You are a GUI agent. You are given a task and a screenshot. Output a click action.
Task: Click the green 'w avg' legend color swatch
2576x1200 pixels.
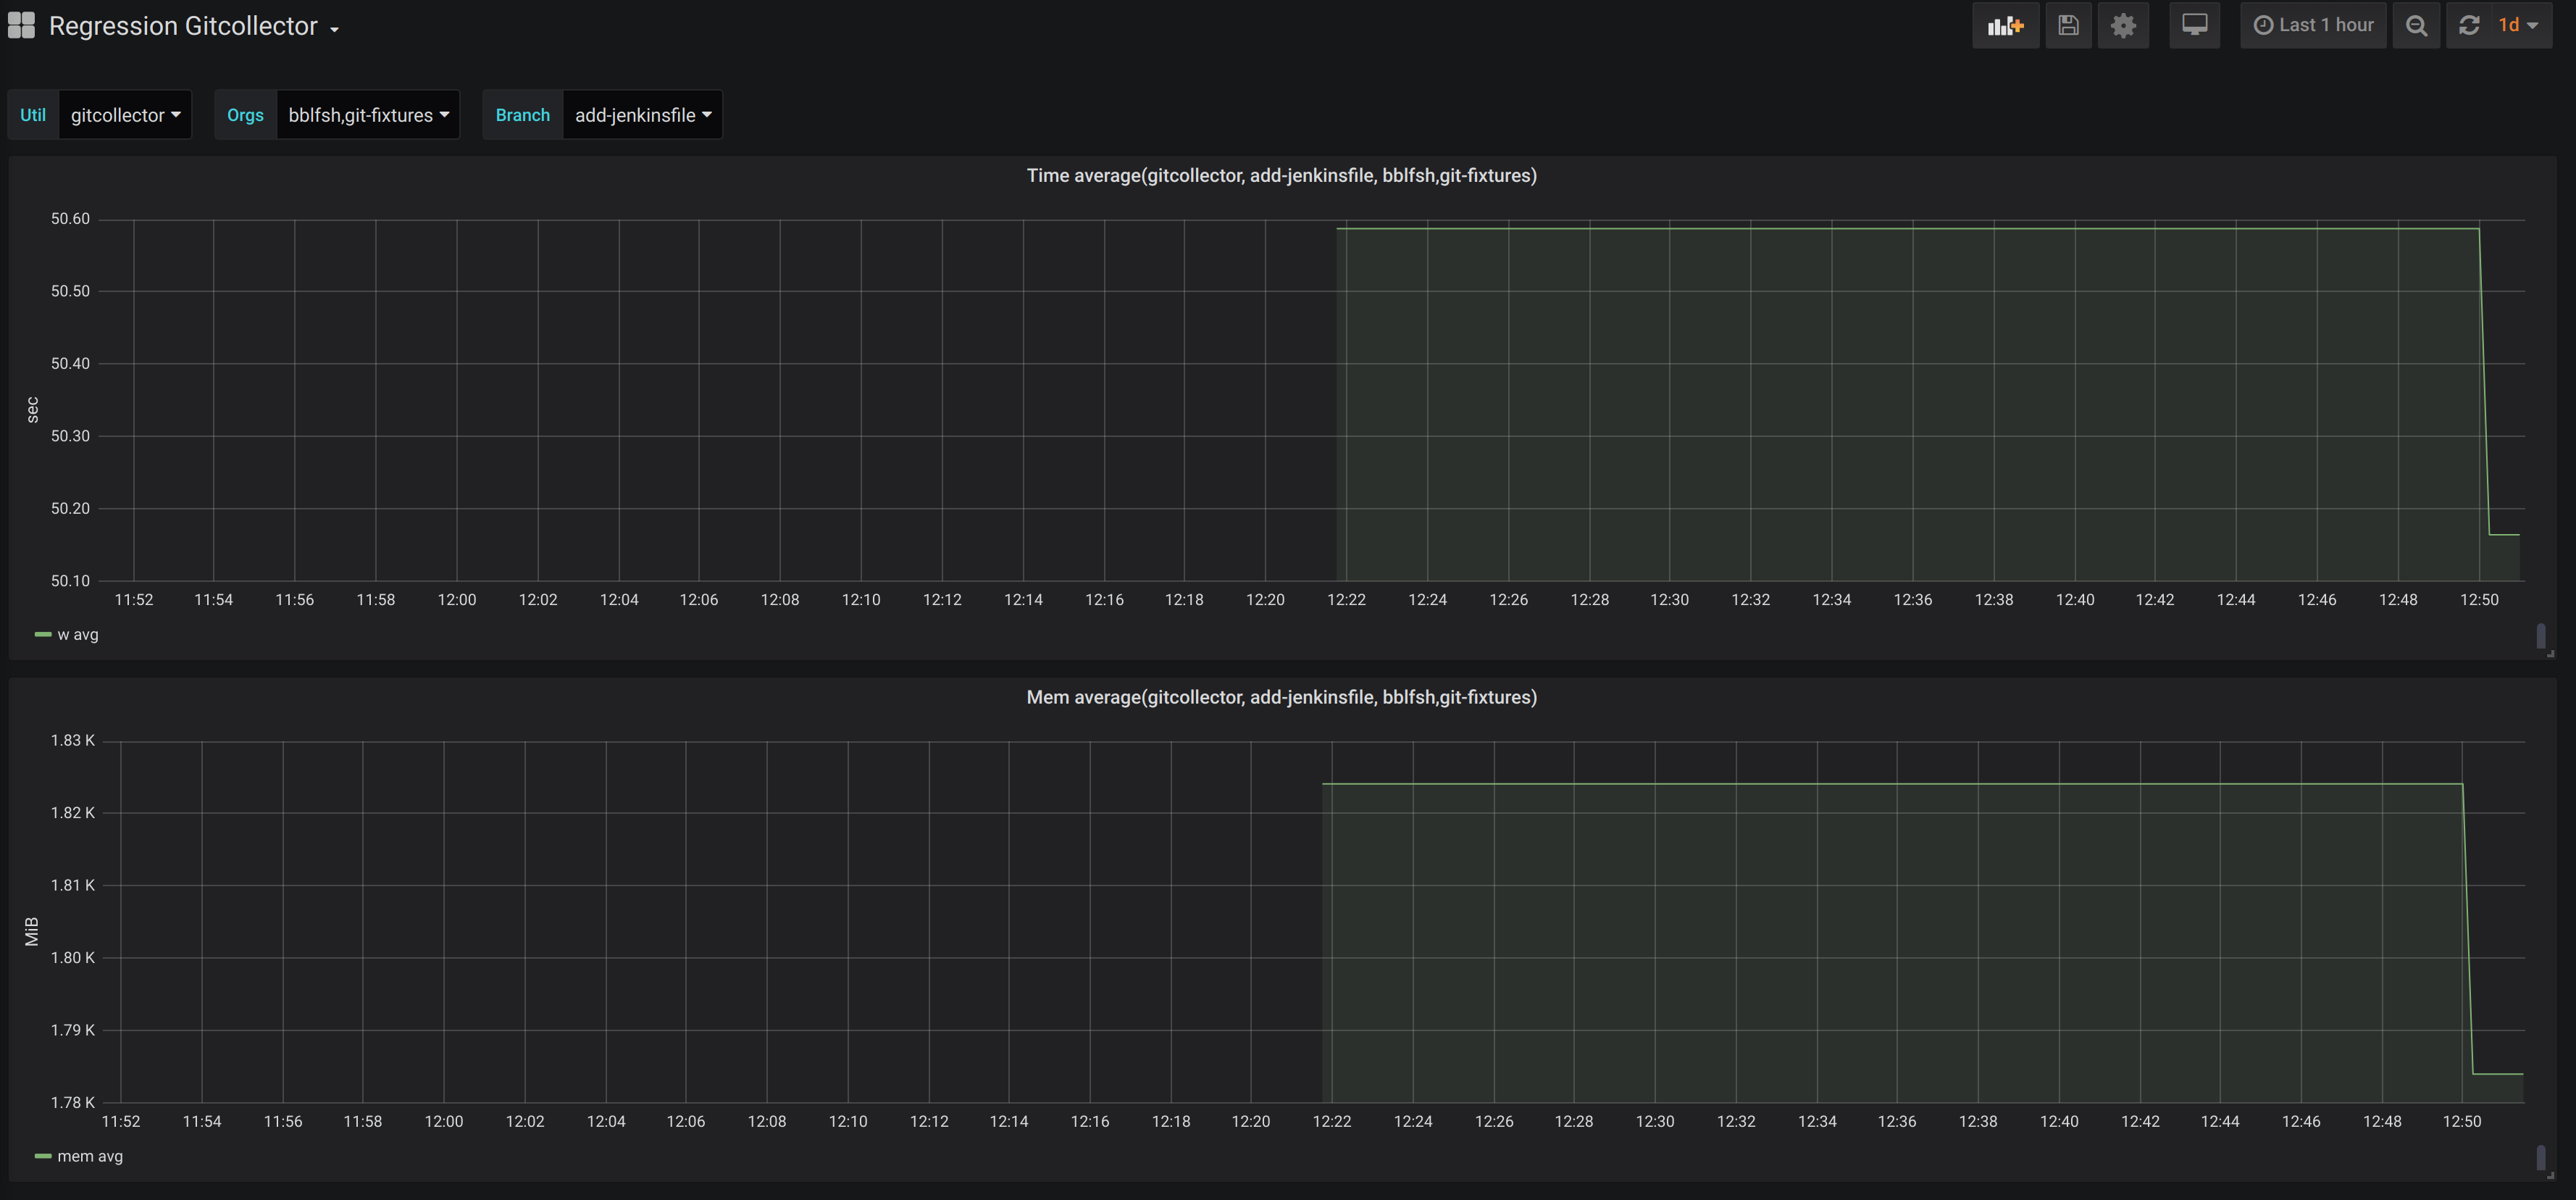pyautogui.click(x=43, y=635)
